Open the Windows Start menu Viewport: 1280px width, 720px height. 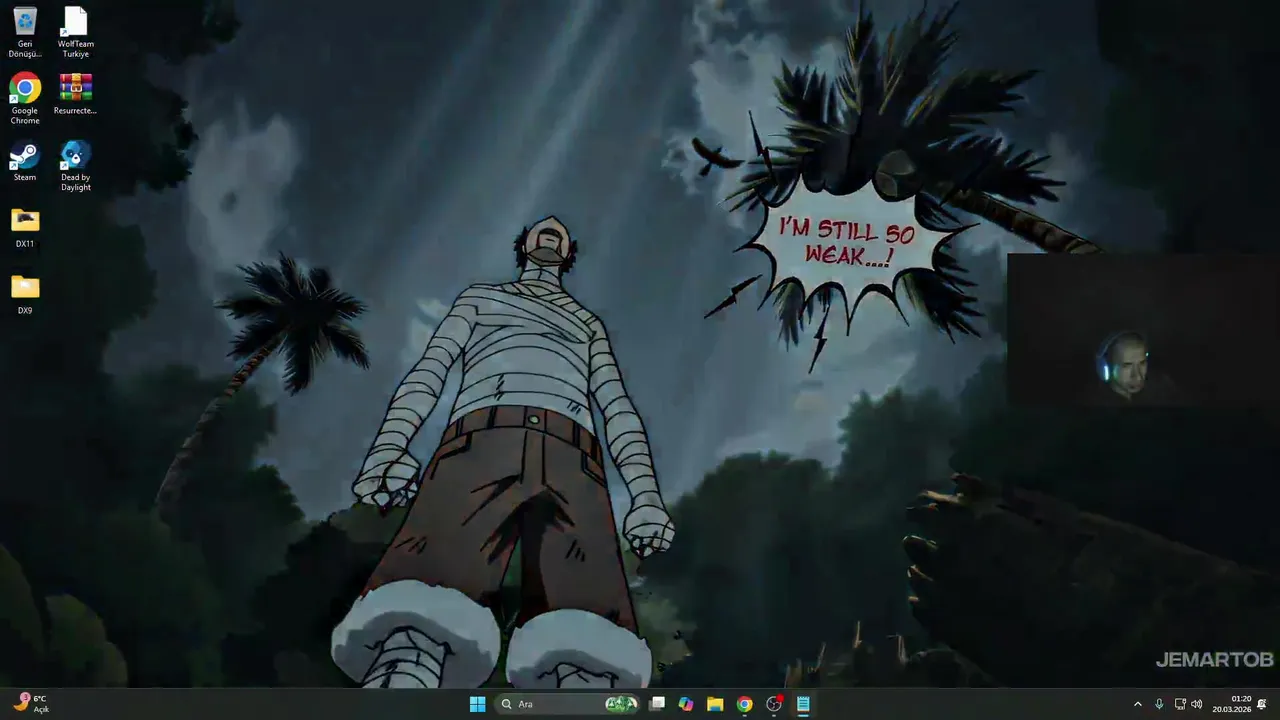pos(477,704)
